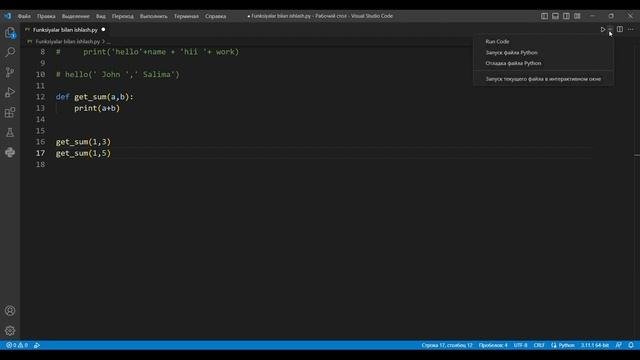Click the VS Code logo in title bar

[8, 16]
